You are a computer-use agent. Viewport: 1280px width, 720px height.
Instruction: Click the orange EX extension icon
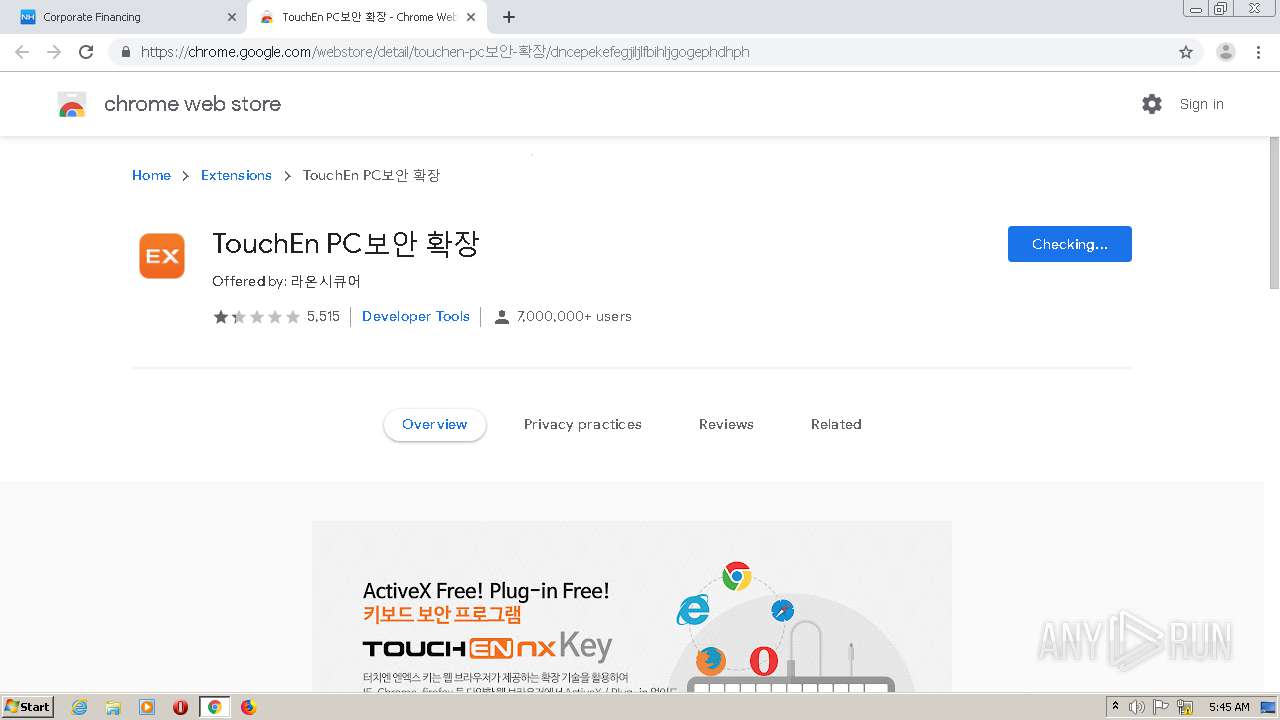tap(162, 256)
